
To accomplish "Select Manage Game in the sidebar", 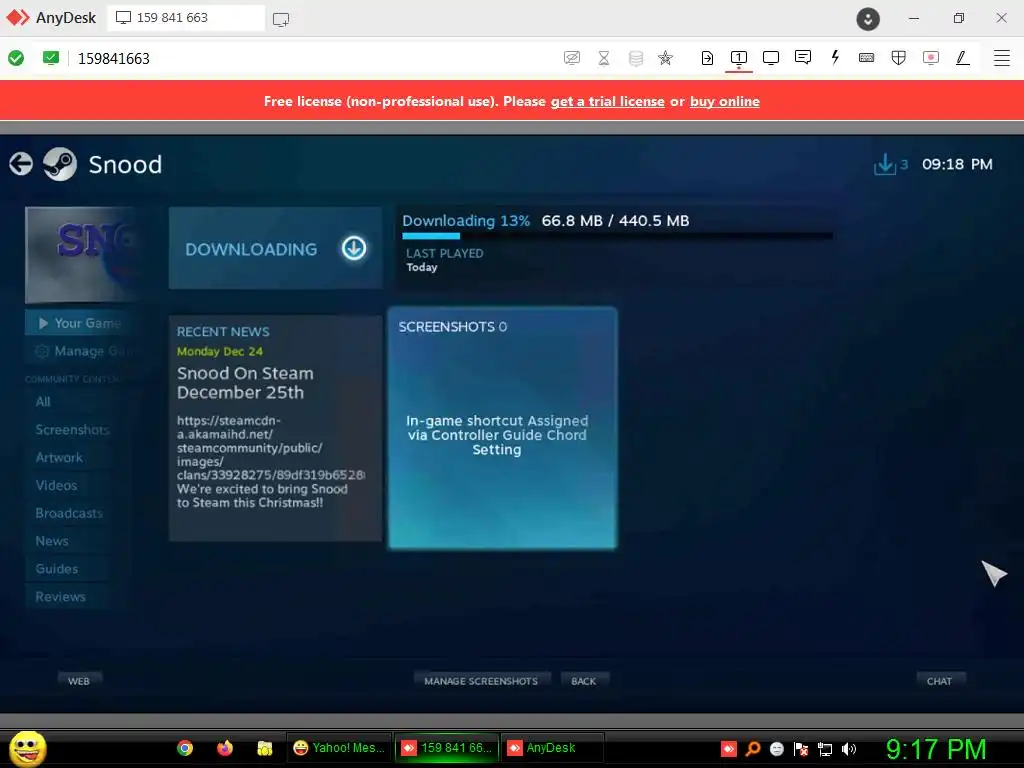I will (x=80, y=351).
